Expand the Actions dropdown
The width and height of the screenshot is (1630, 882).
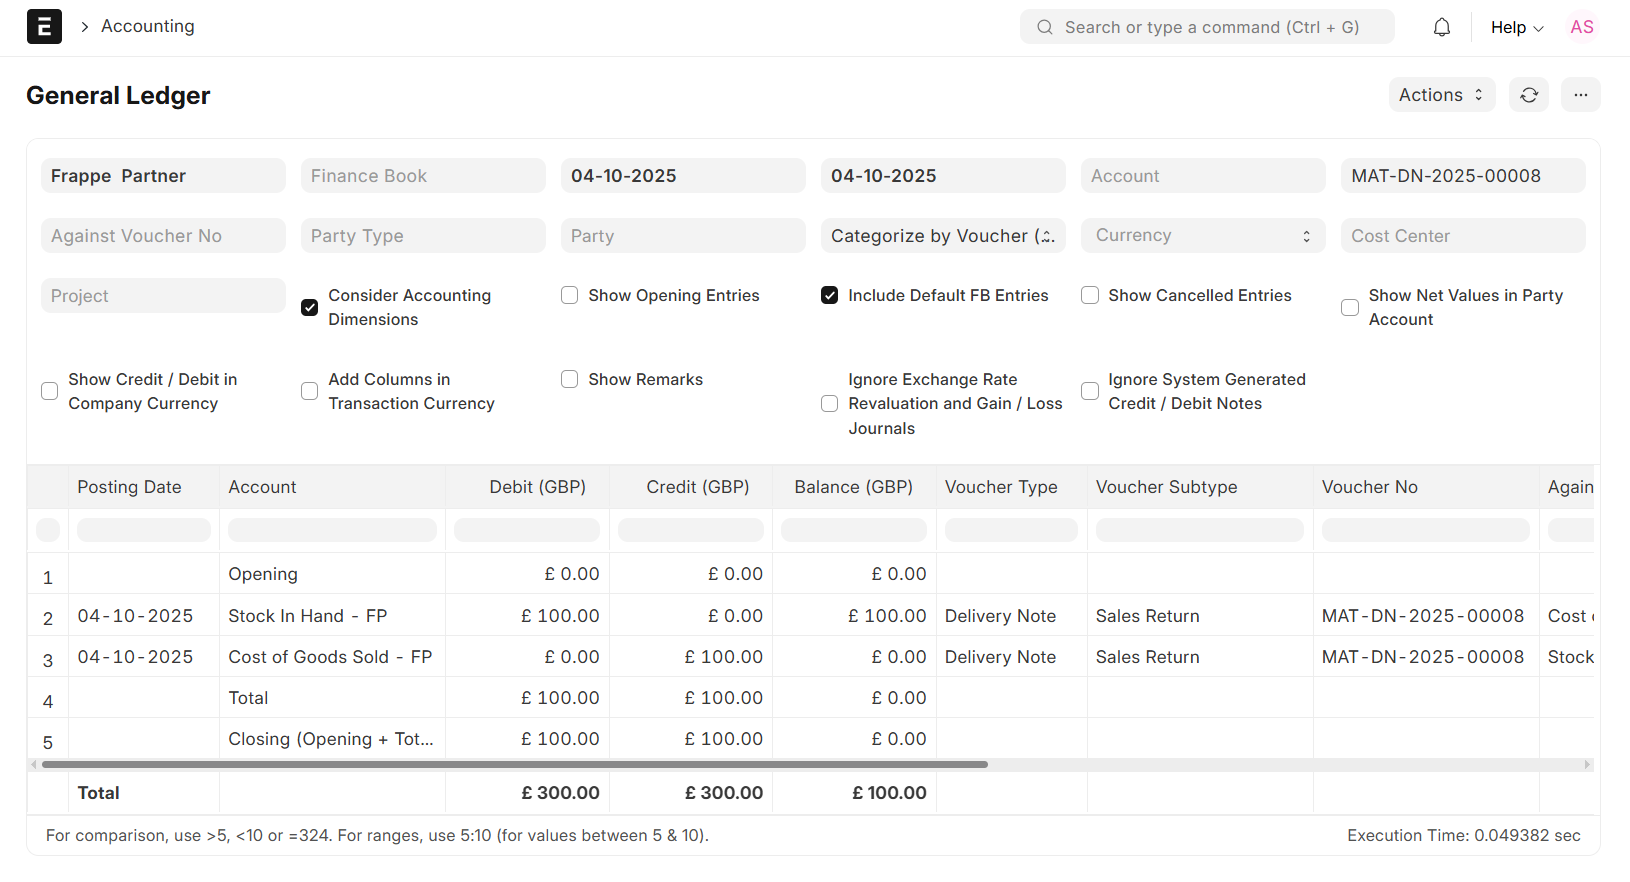pyautogui.click(x=1441, y=95)
